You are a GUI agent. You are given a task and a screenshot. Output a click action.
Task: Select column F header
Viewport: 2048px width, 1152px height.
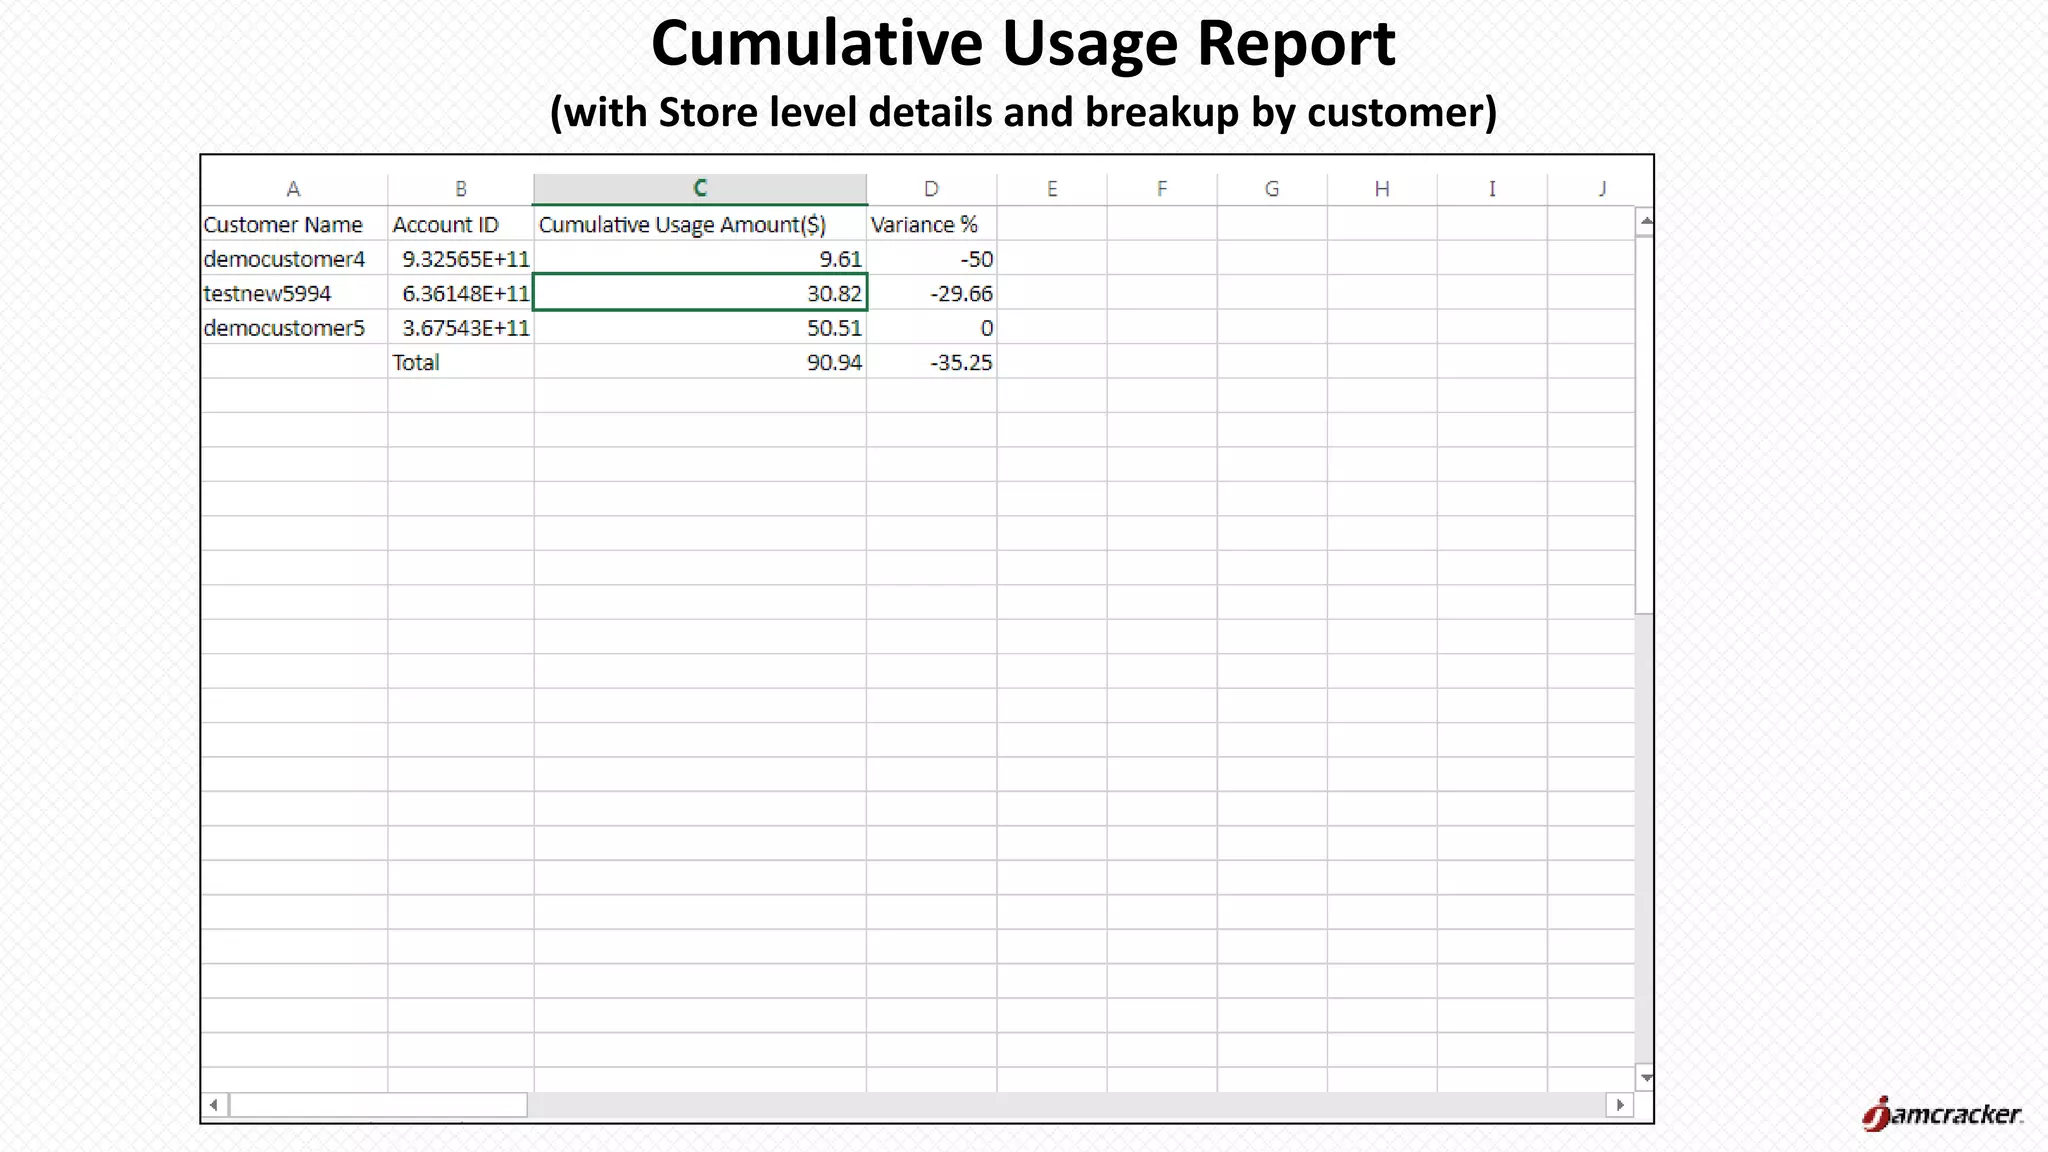point(1162,189)
